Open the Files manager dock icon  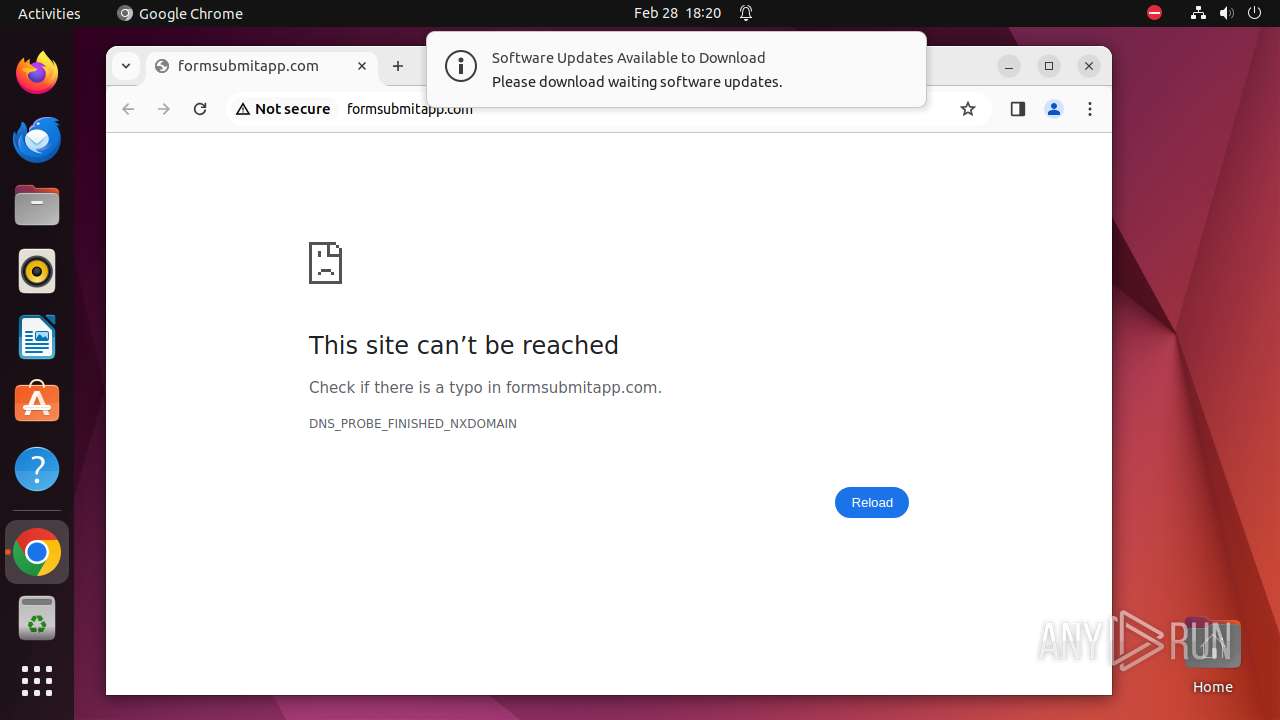pyautogui.click(x=37, y=205)
